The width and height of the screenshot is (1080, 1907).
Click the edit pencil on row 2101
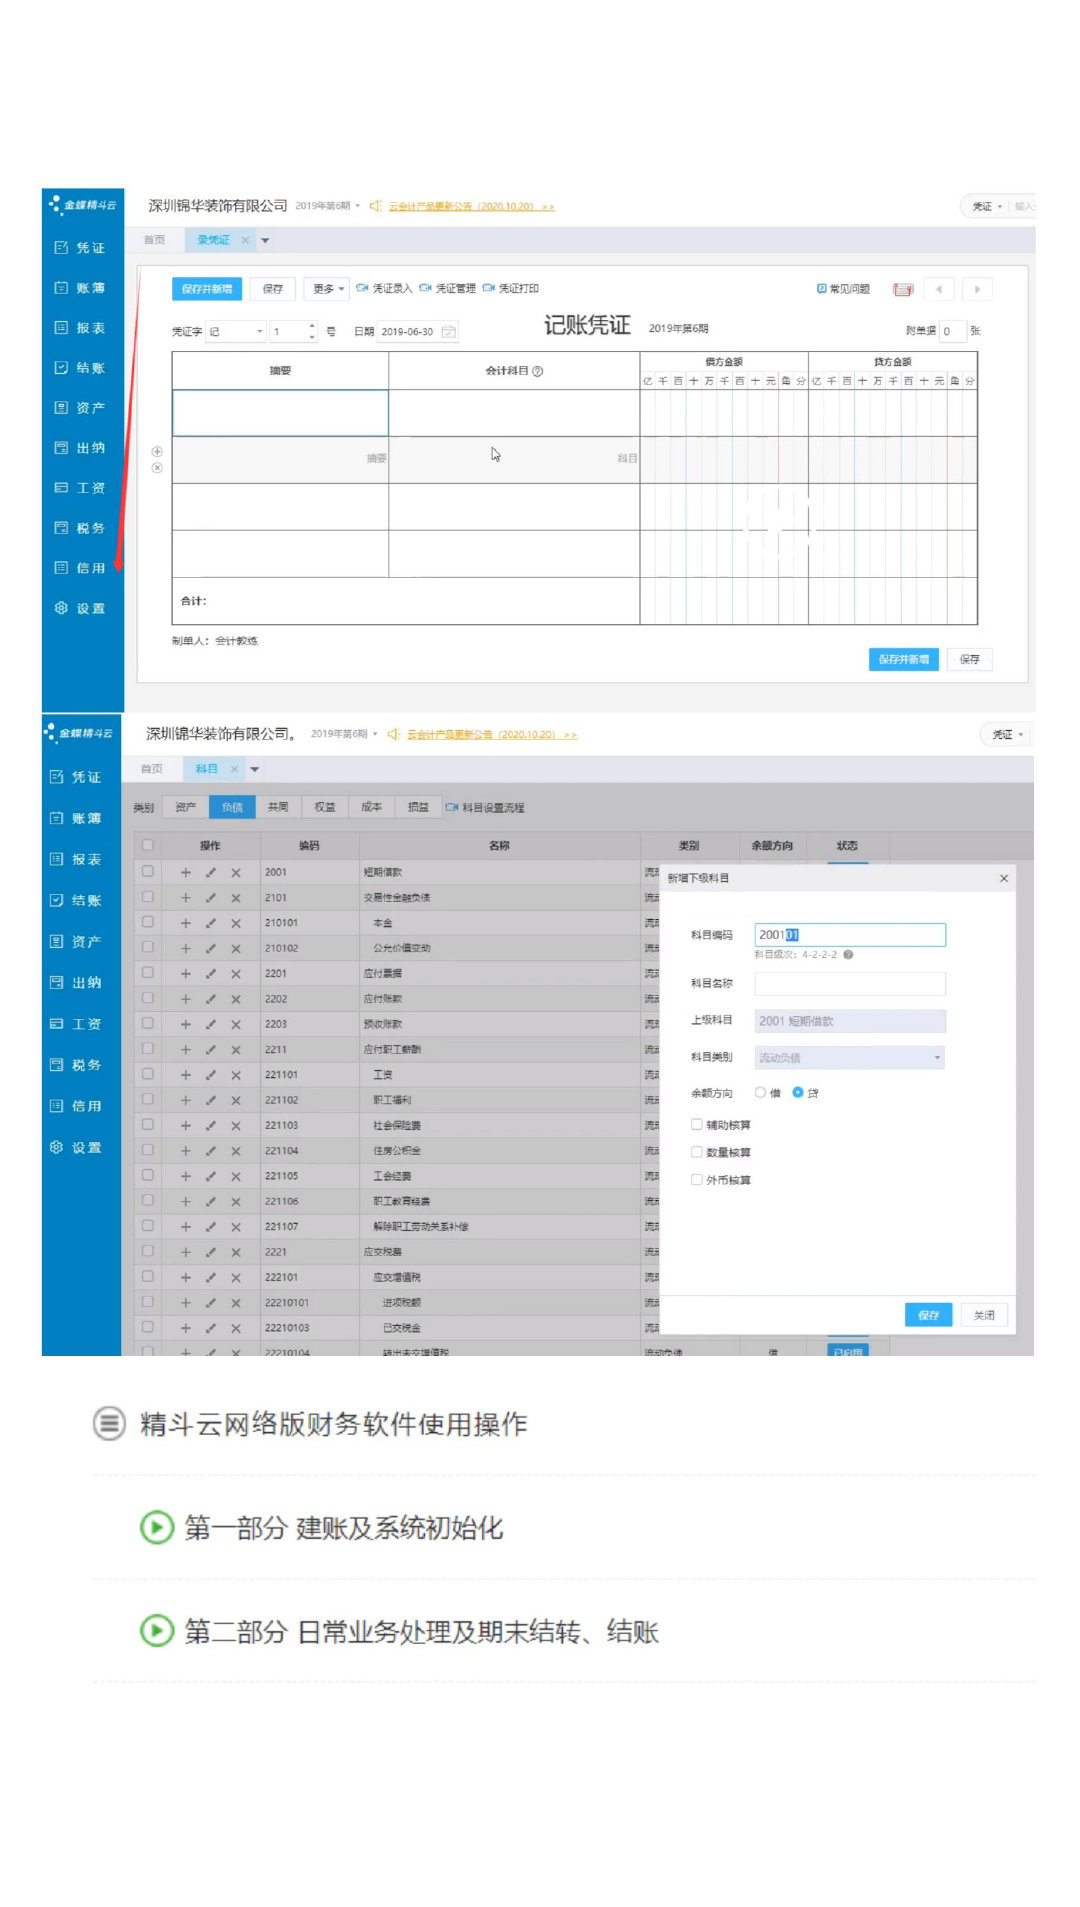tap(210, 898)
